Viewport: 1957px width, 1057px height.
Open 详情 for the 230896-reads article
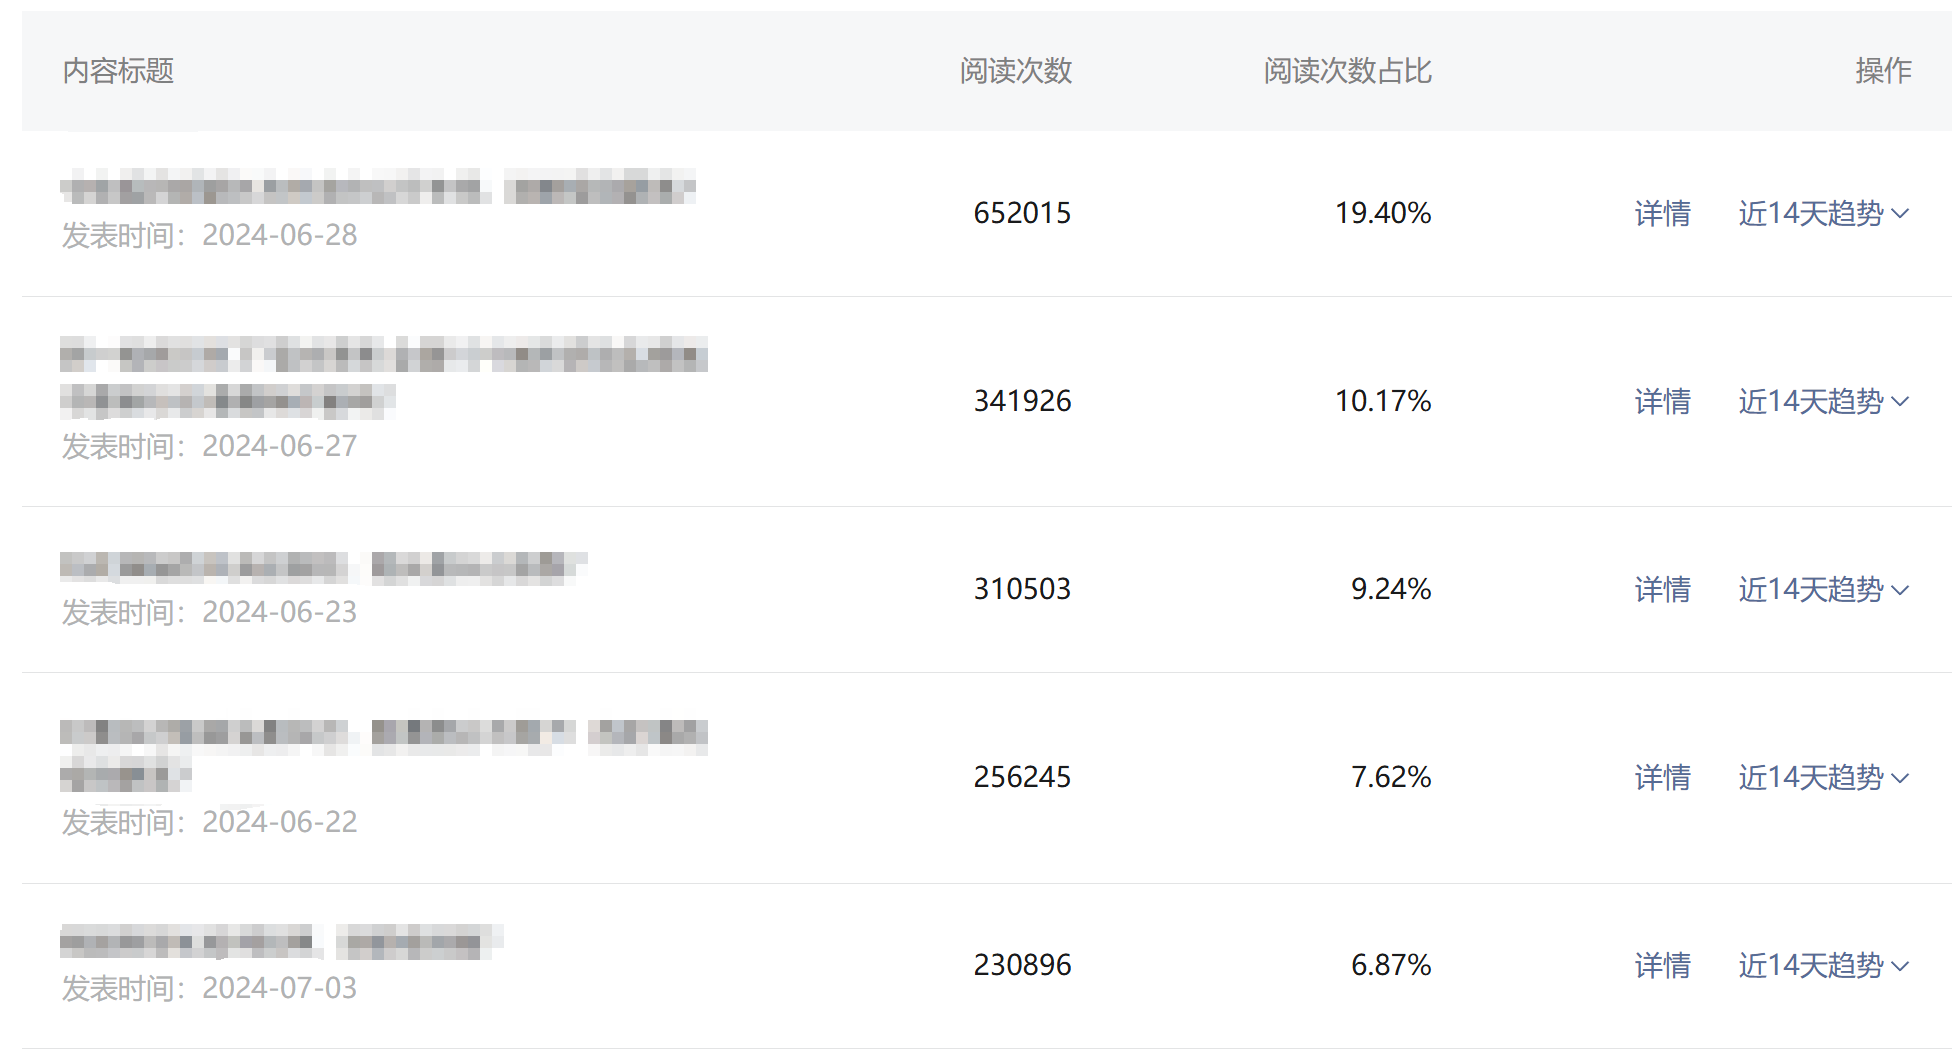1662,965
